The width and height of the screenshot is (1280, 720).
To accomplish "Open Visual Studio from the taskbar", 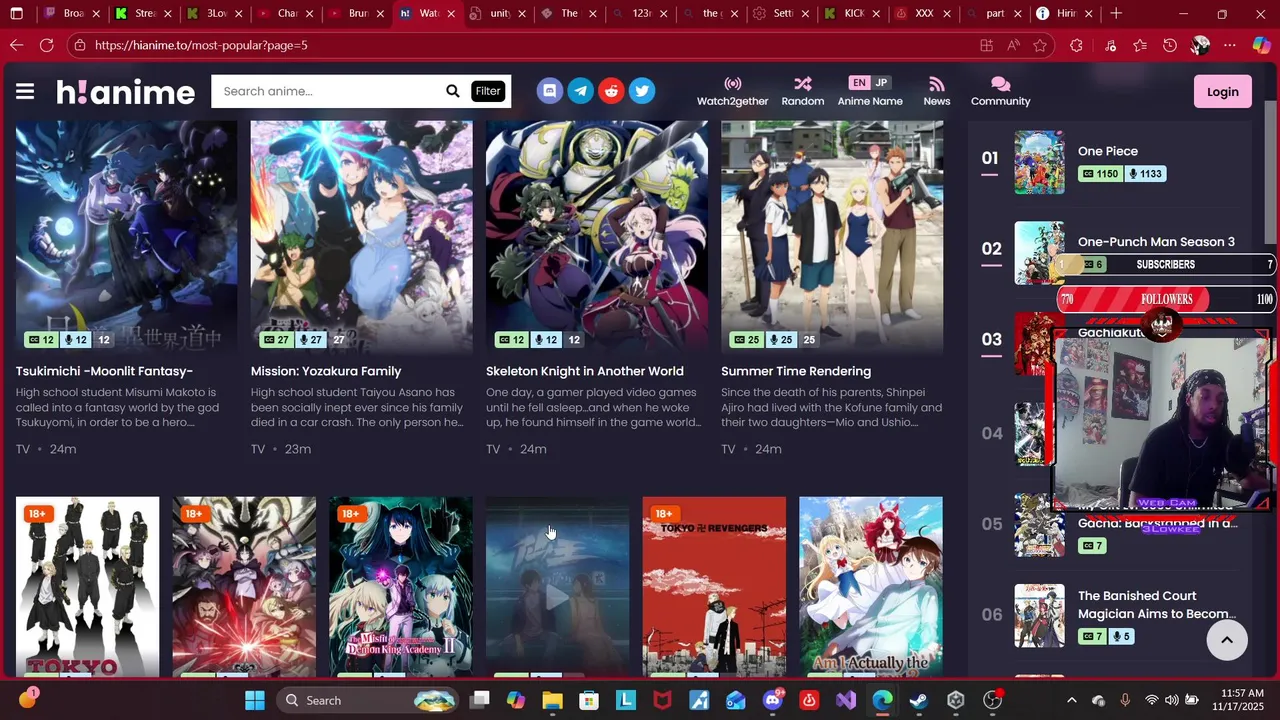I will coord(846,700).
